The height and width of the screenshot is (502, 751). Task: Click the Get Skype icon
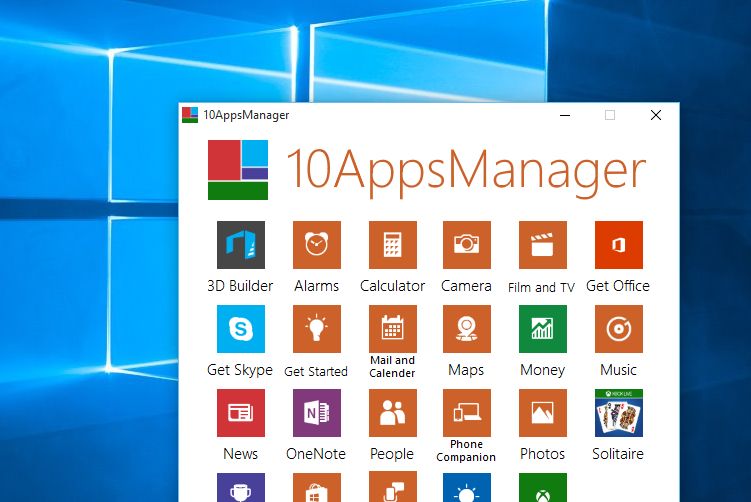pyautogui.click(x=240, y=329)
